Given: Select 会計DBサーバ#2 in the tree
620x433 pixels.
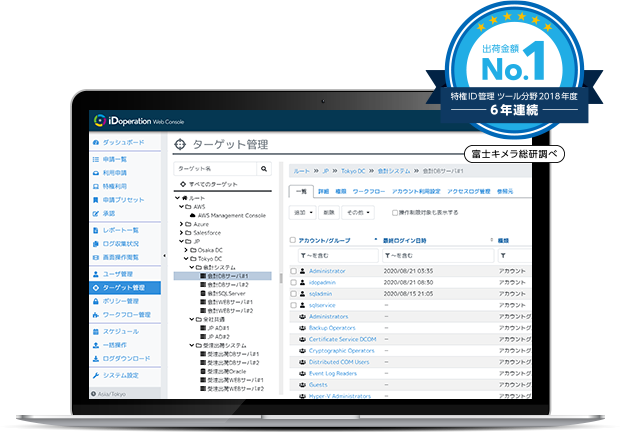Looking at the screenshot, I should (228, 285).
